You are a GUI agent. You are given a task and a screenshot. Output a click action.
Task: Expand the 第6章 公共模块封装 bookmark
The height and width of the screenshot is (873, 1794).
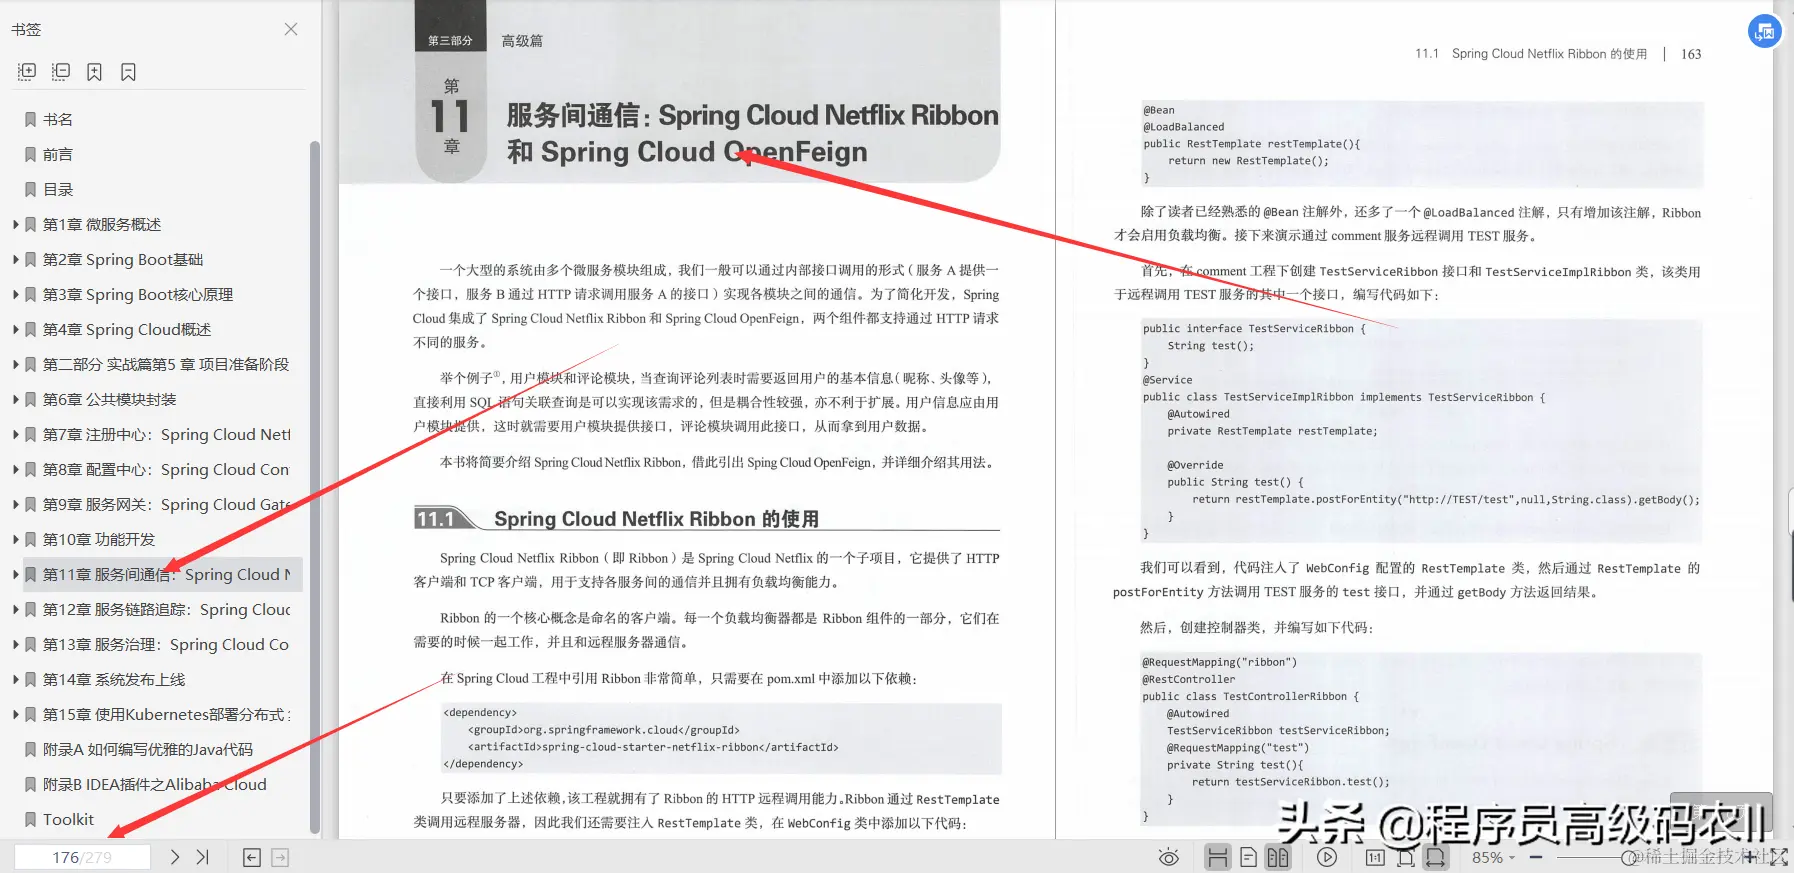16,399
